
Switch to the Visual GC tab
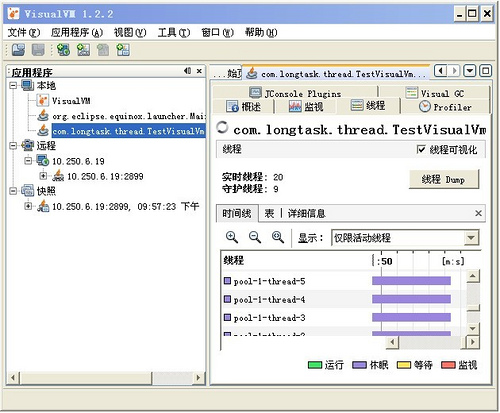pos(434,93)
